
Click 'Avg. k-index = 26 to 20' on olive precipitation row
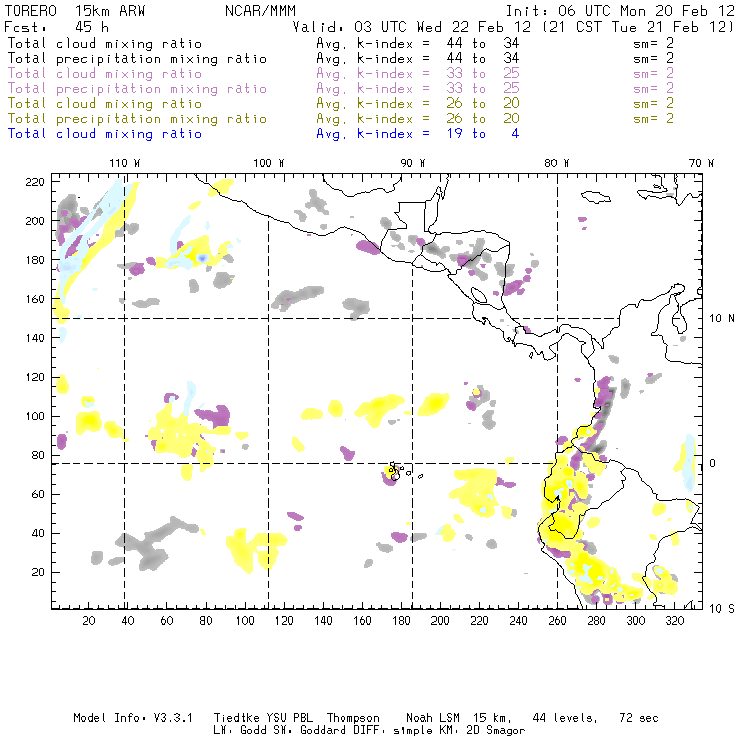pos(418,119)
